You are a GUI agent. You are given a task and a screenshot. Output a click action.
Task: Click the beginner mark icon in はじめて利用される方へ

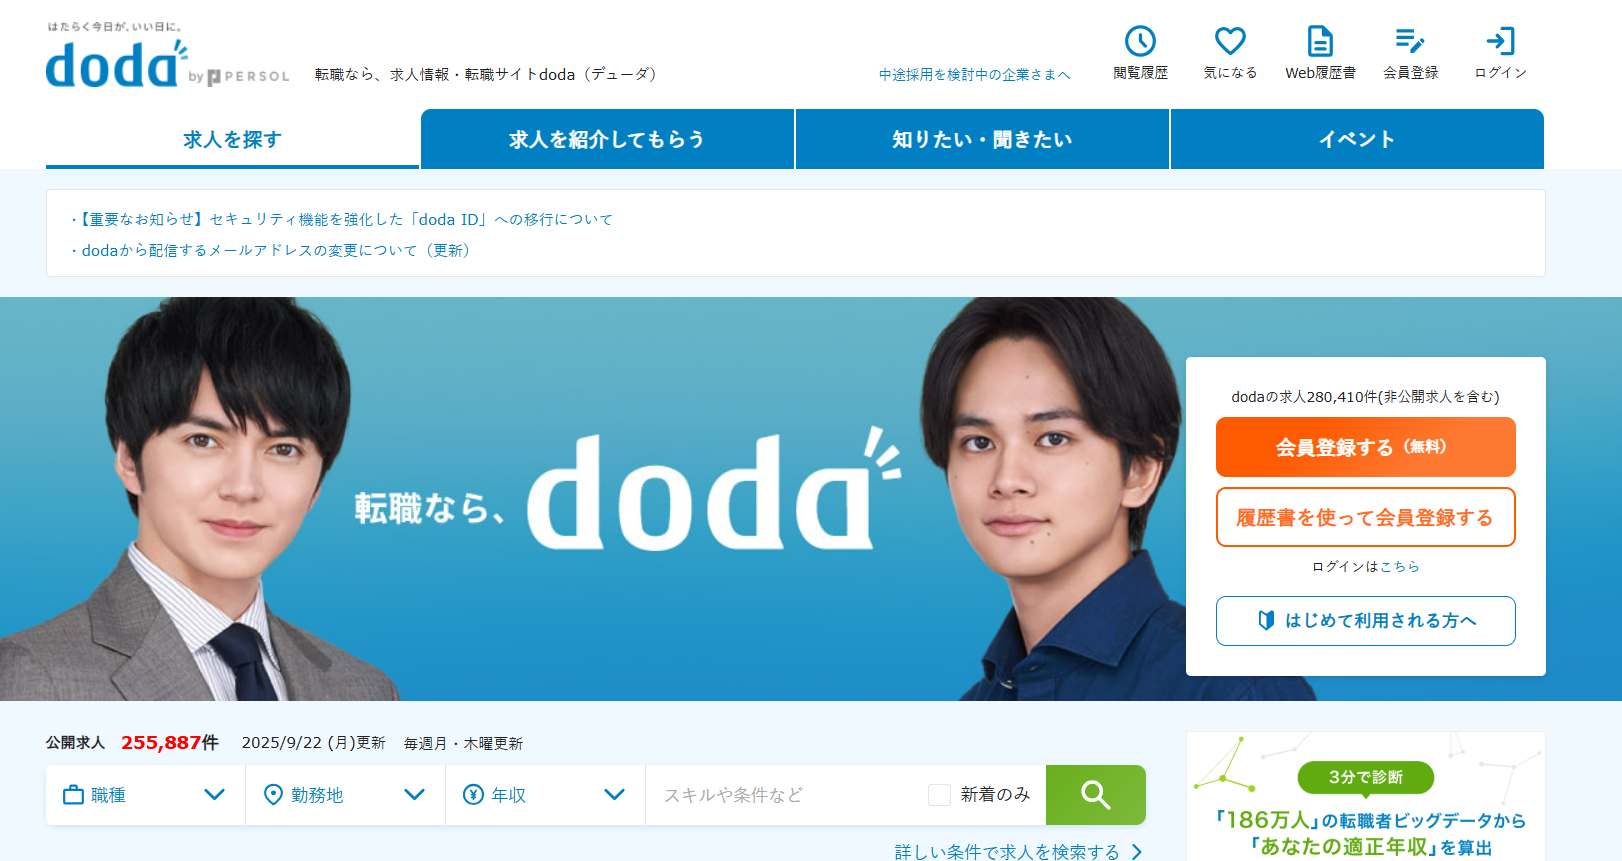1266,620
